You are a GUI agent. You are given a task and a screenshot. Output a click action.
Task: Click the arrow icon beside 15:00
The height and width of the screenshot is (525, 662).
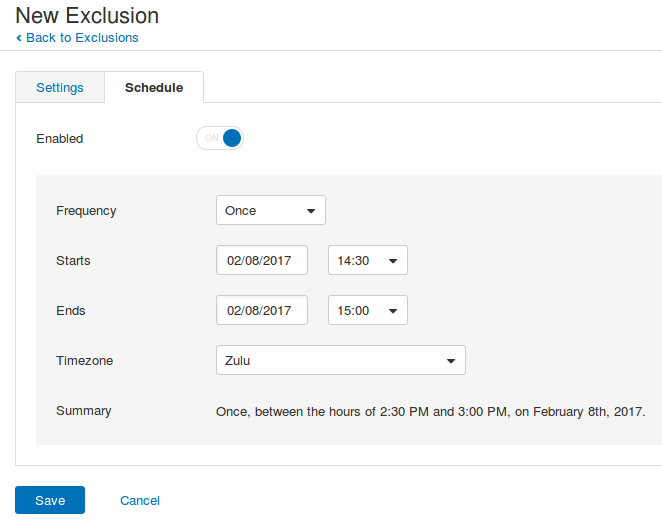393,311
